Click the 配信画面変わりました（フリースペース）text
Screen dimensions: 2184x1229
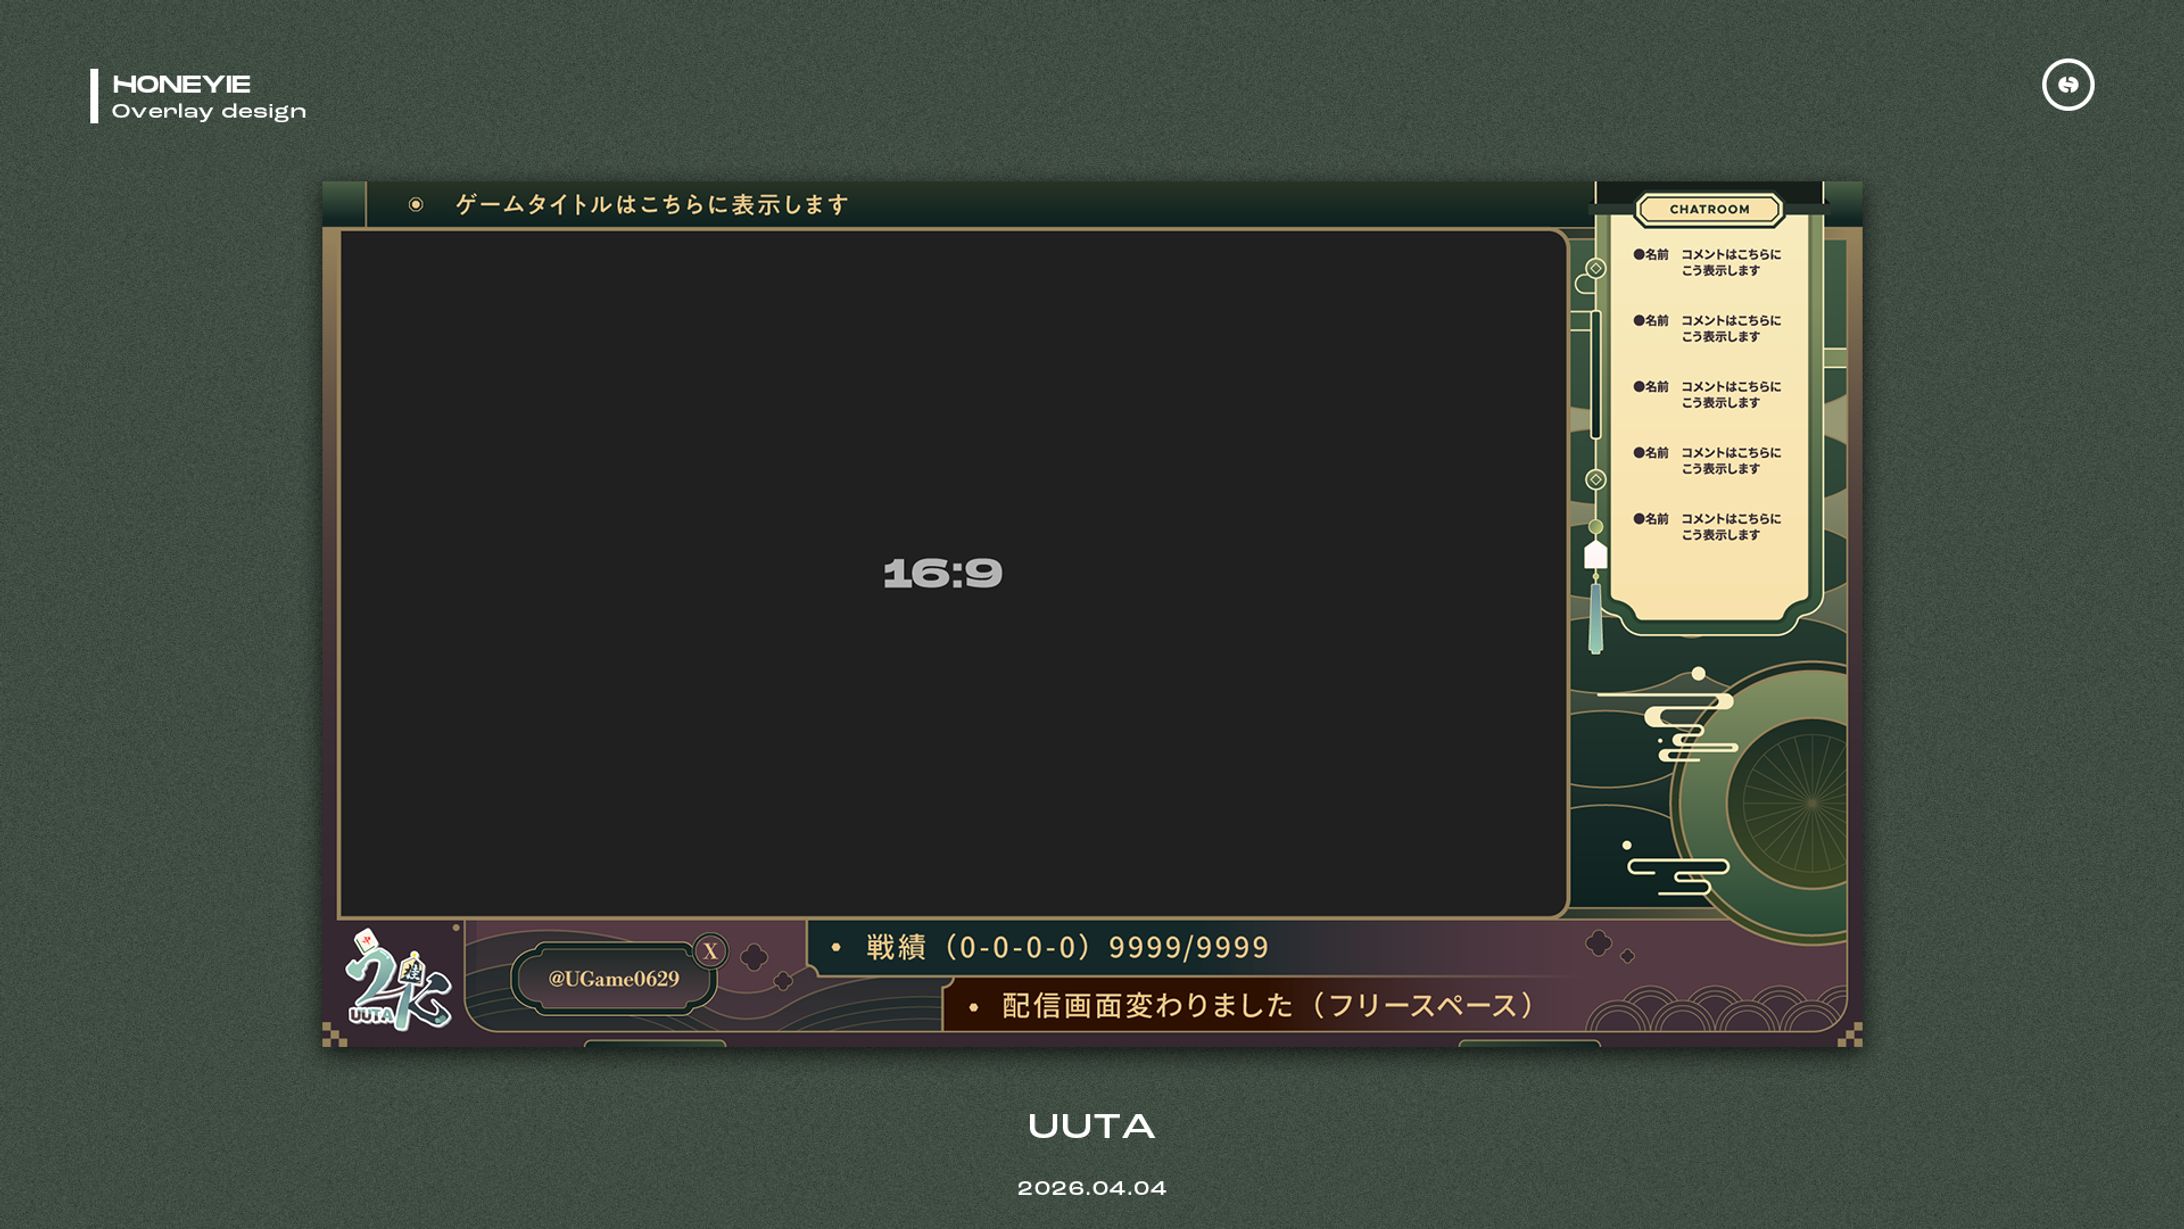point(1269,1005)
